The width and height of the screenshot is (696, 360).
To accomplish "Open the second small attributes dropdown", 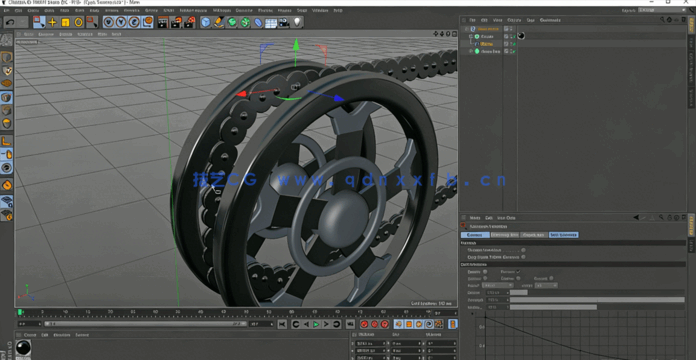I will pyautogui.click(x=546, y=285).
